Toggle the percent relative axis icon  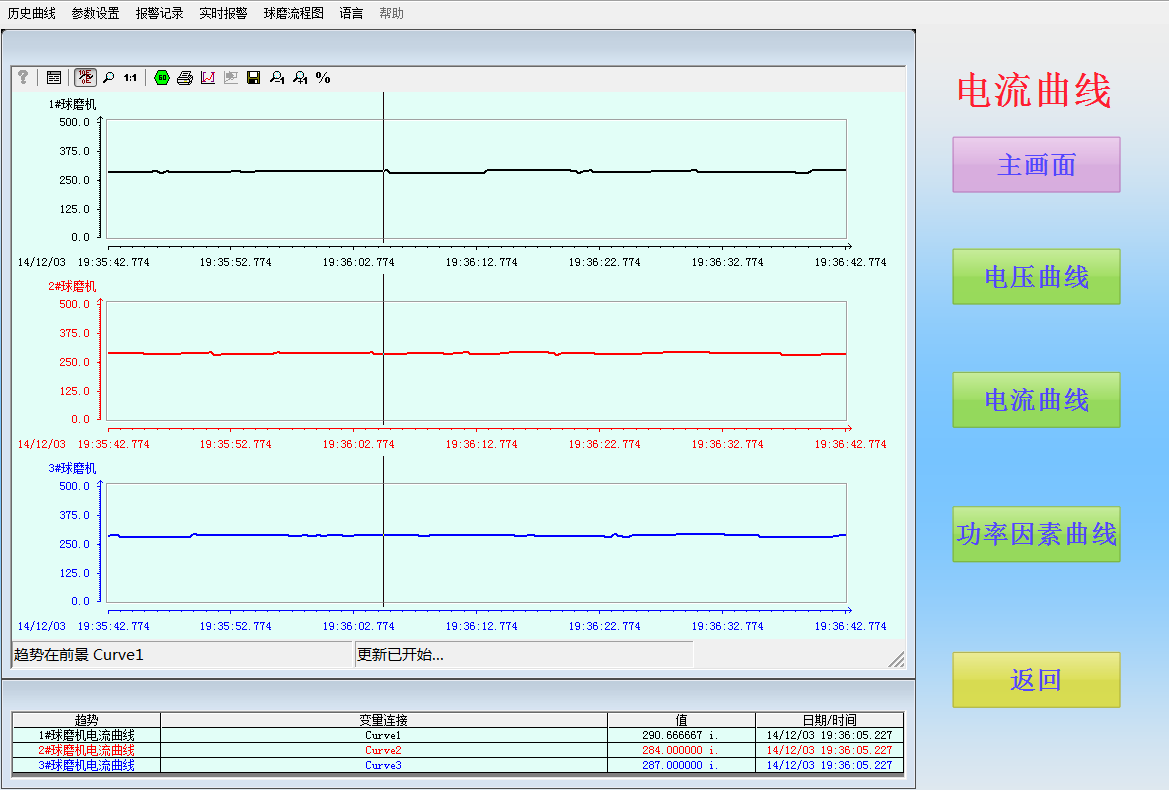(323, 78)
